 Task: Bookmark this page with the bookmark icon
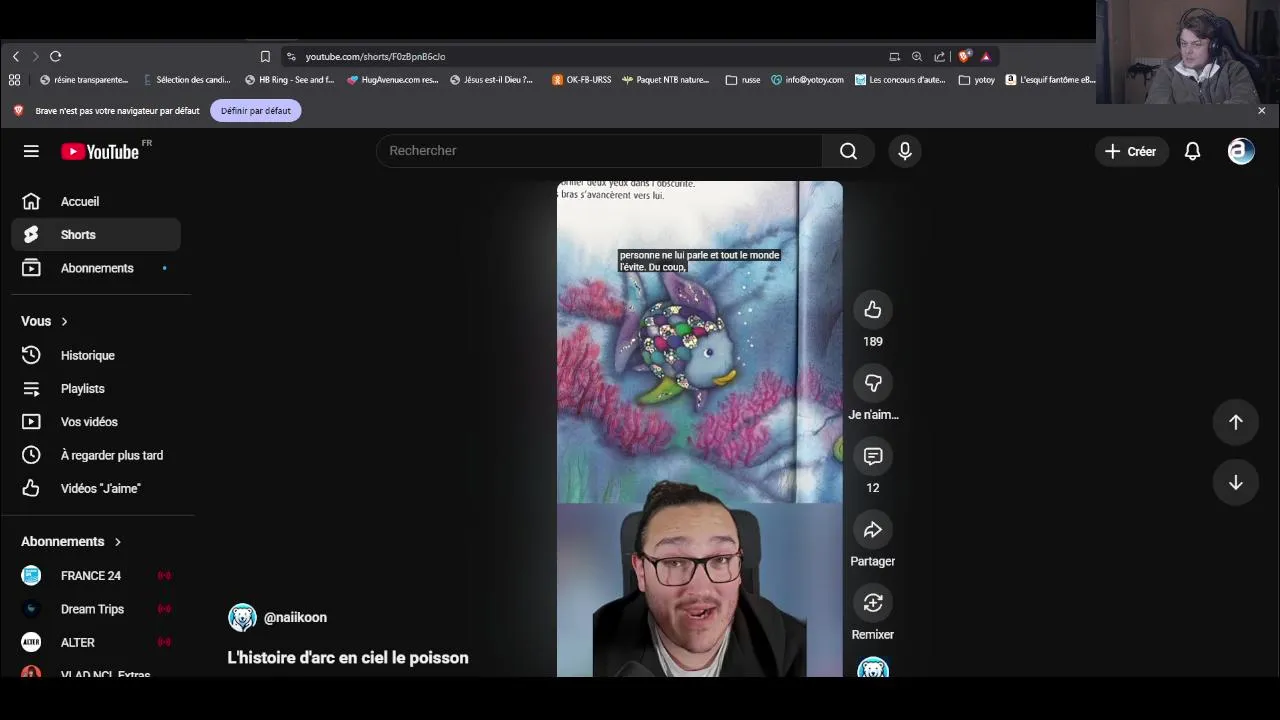point(265,57)
